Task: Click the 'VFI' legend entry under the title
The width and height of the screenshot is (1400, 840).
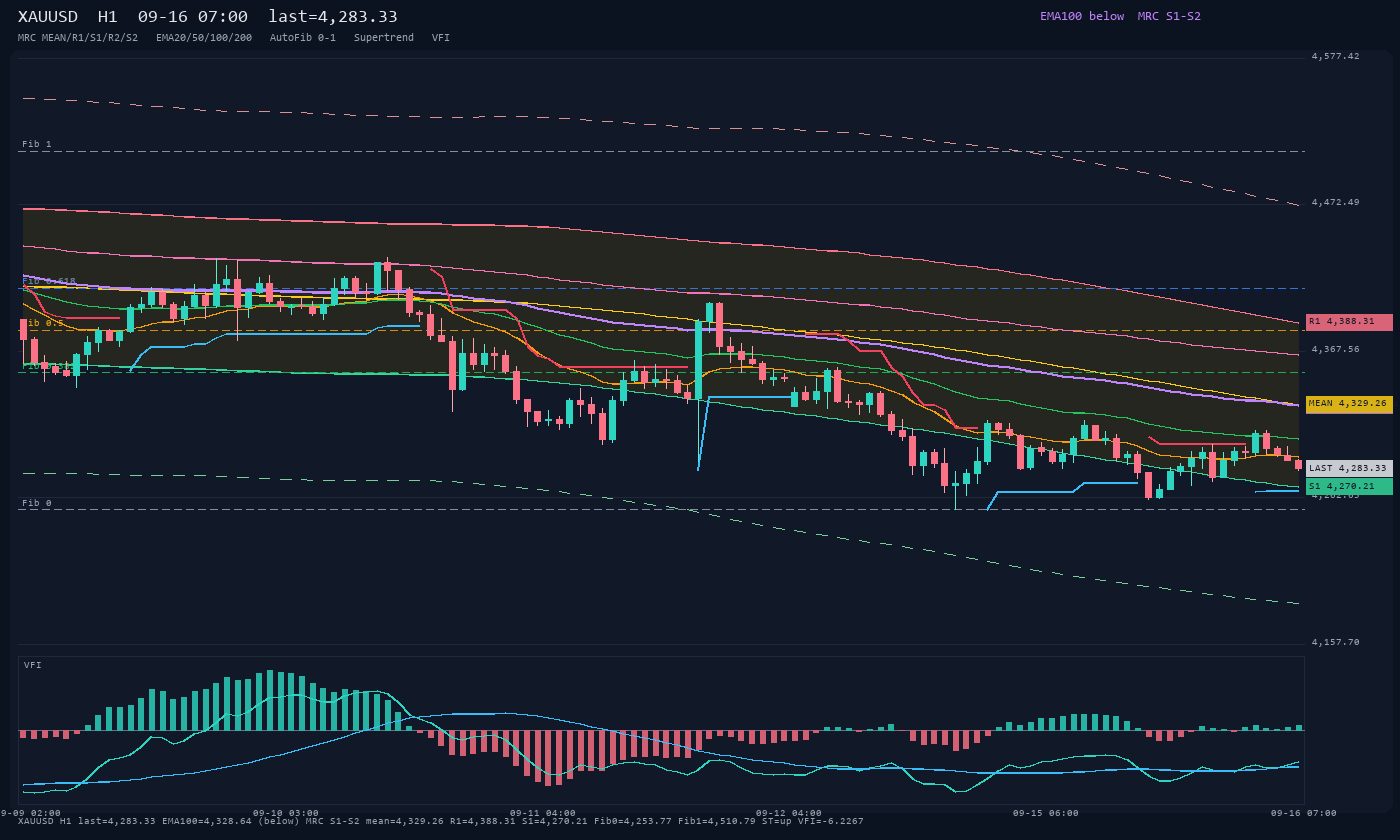Action: pyautogui.click(x=441, y=38)
